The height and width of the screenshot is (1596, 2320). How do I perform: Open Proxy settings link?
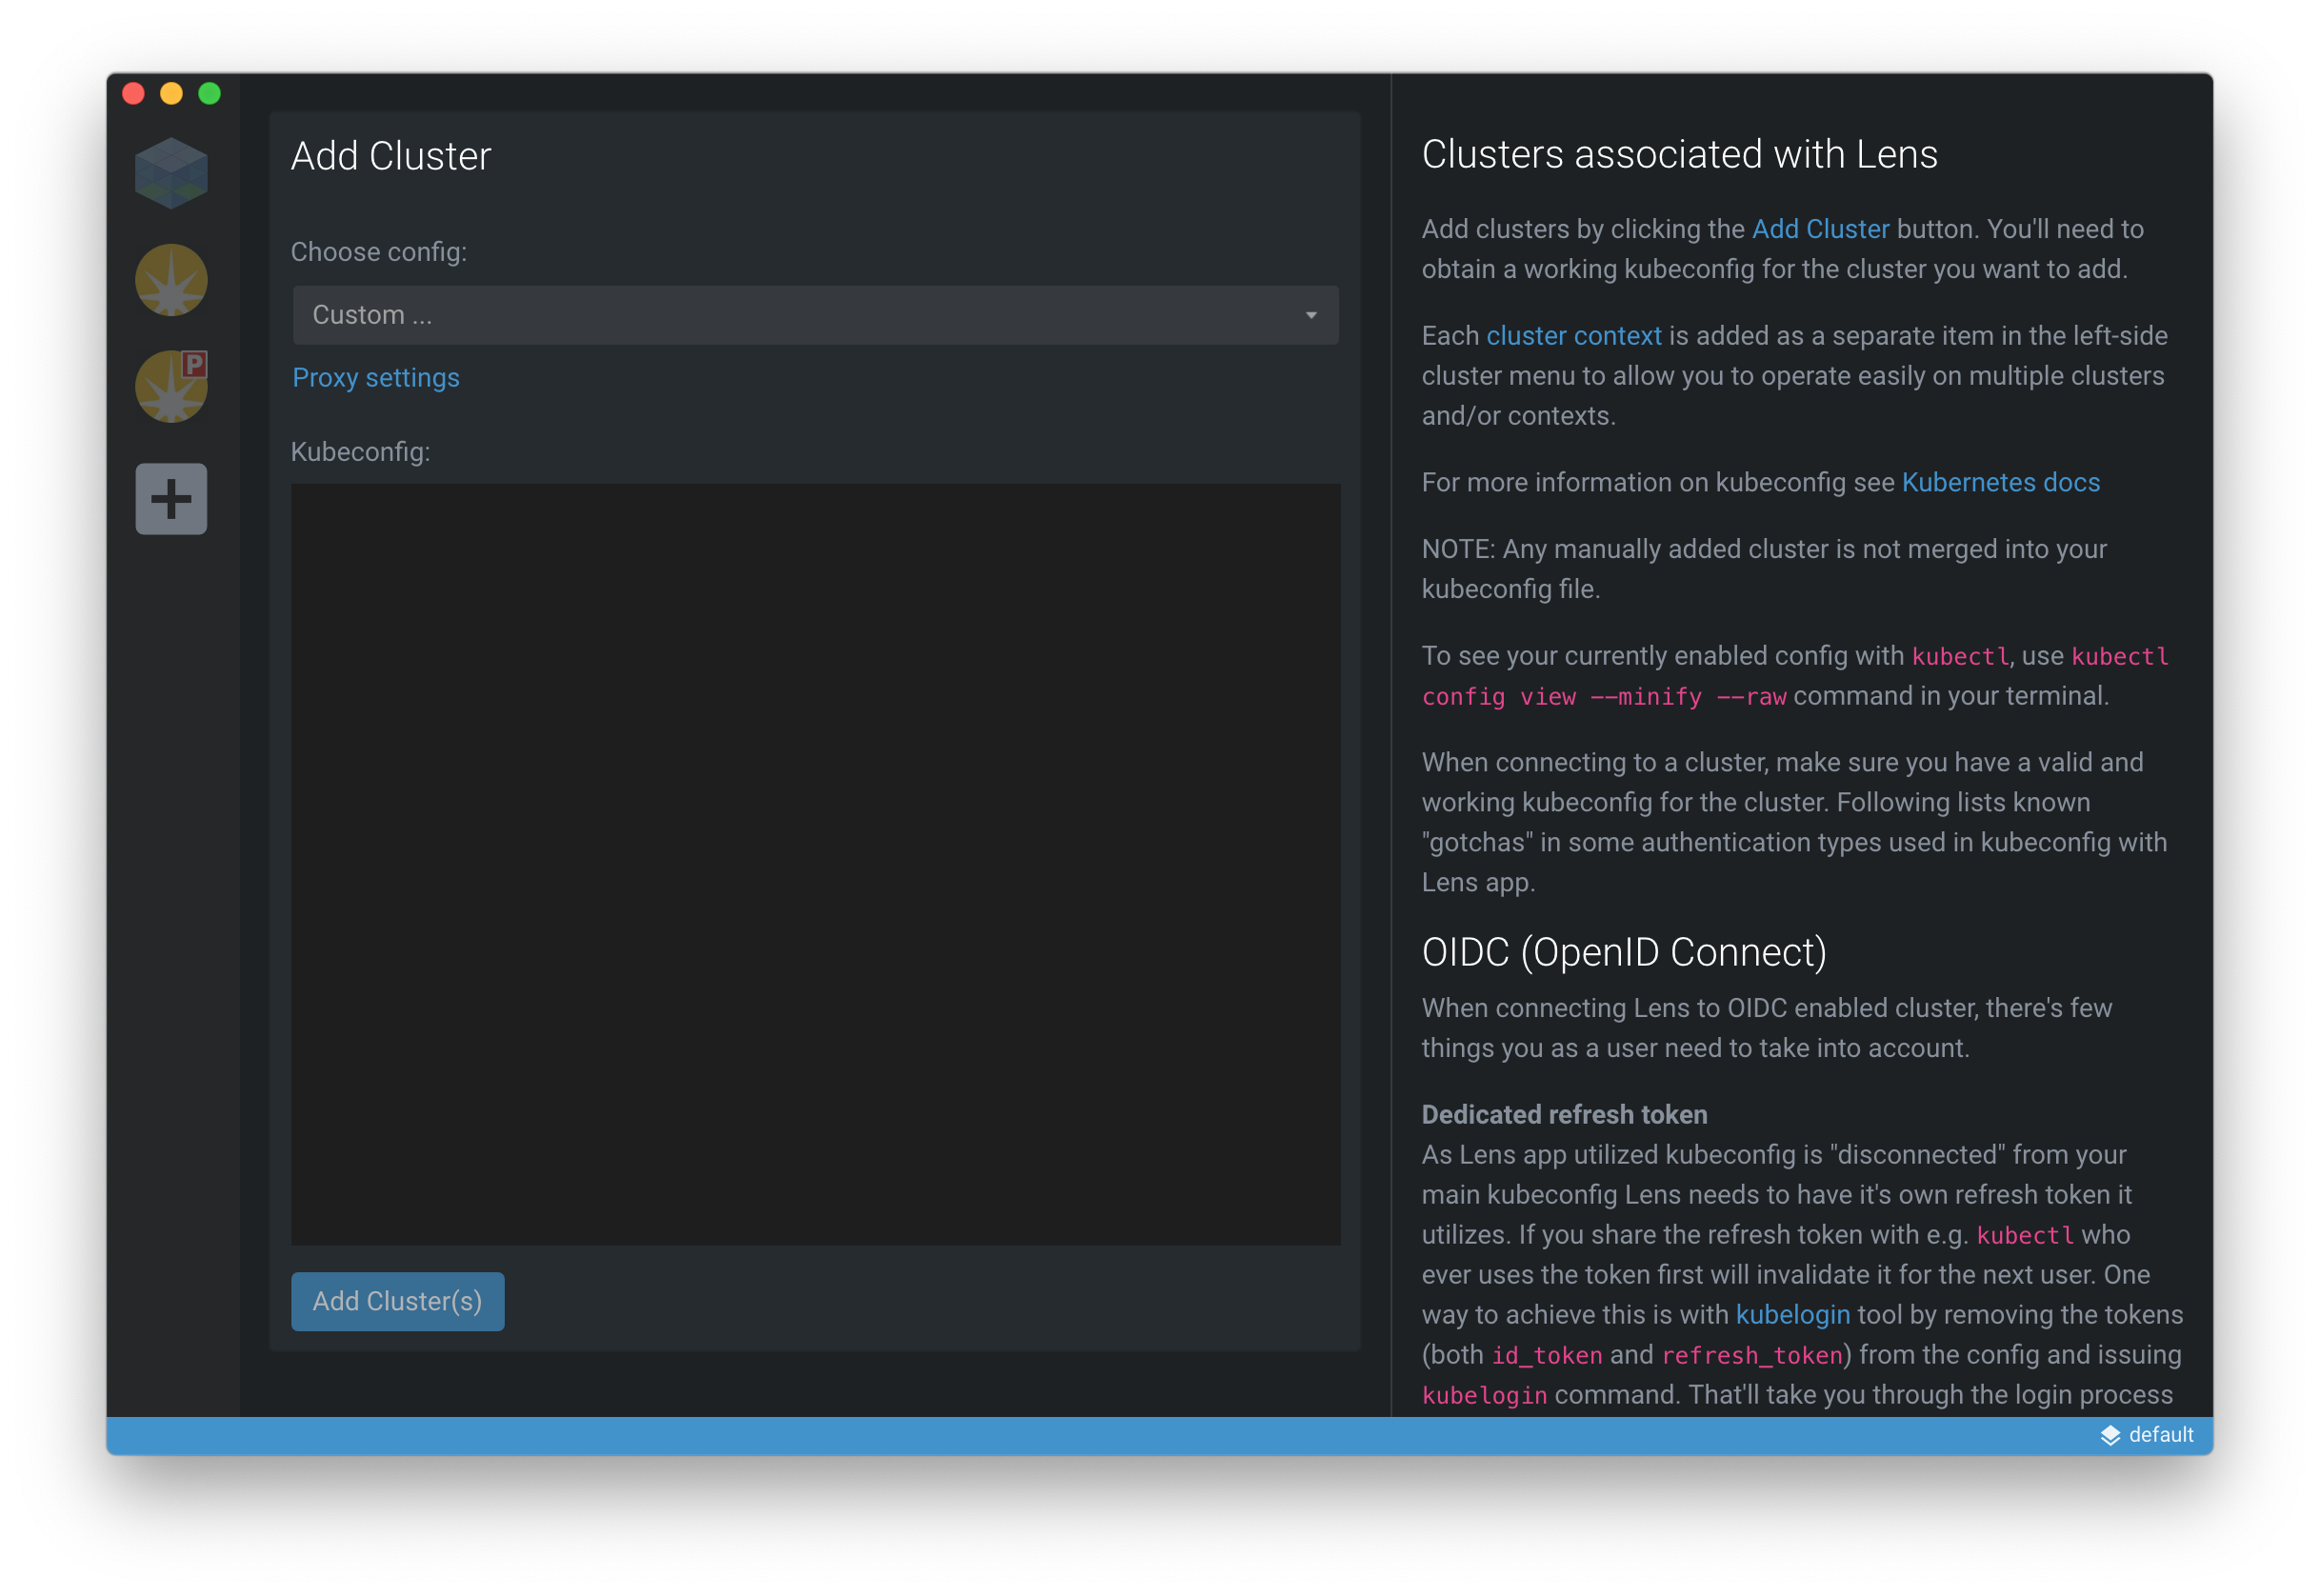click(376, 378)
